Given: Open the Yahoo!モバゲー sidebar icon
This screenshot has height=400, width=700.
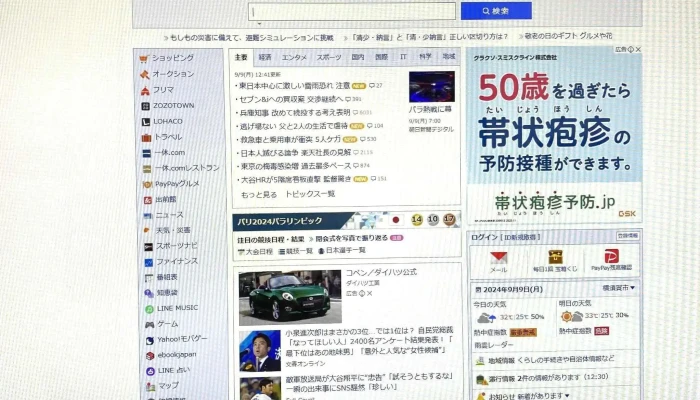Looking at the screenshot, I should tap(150, 340).
